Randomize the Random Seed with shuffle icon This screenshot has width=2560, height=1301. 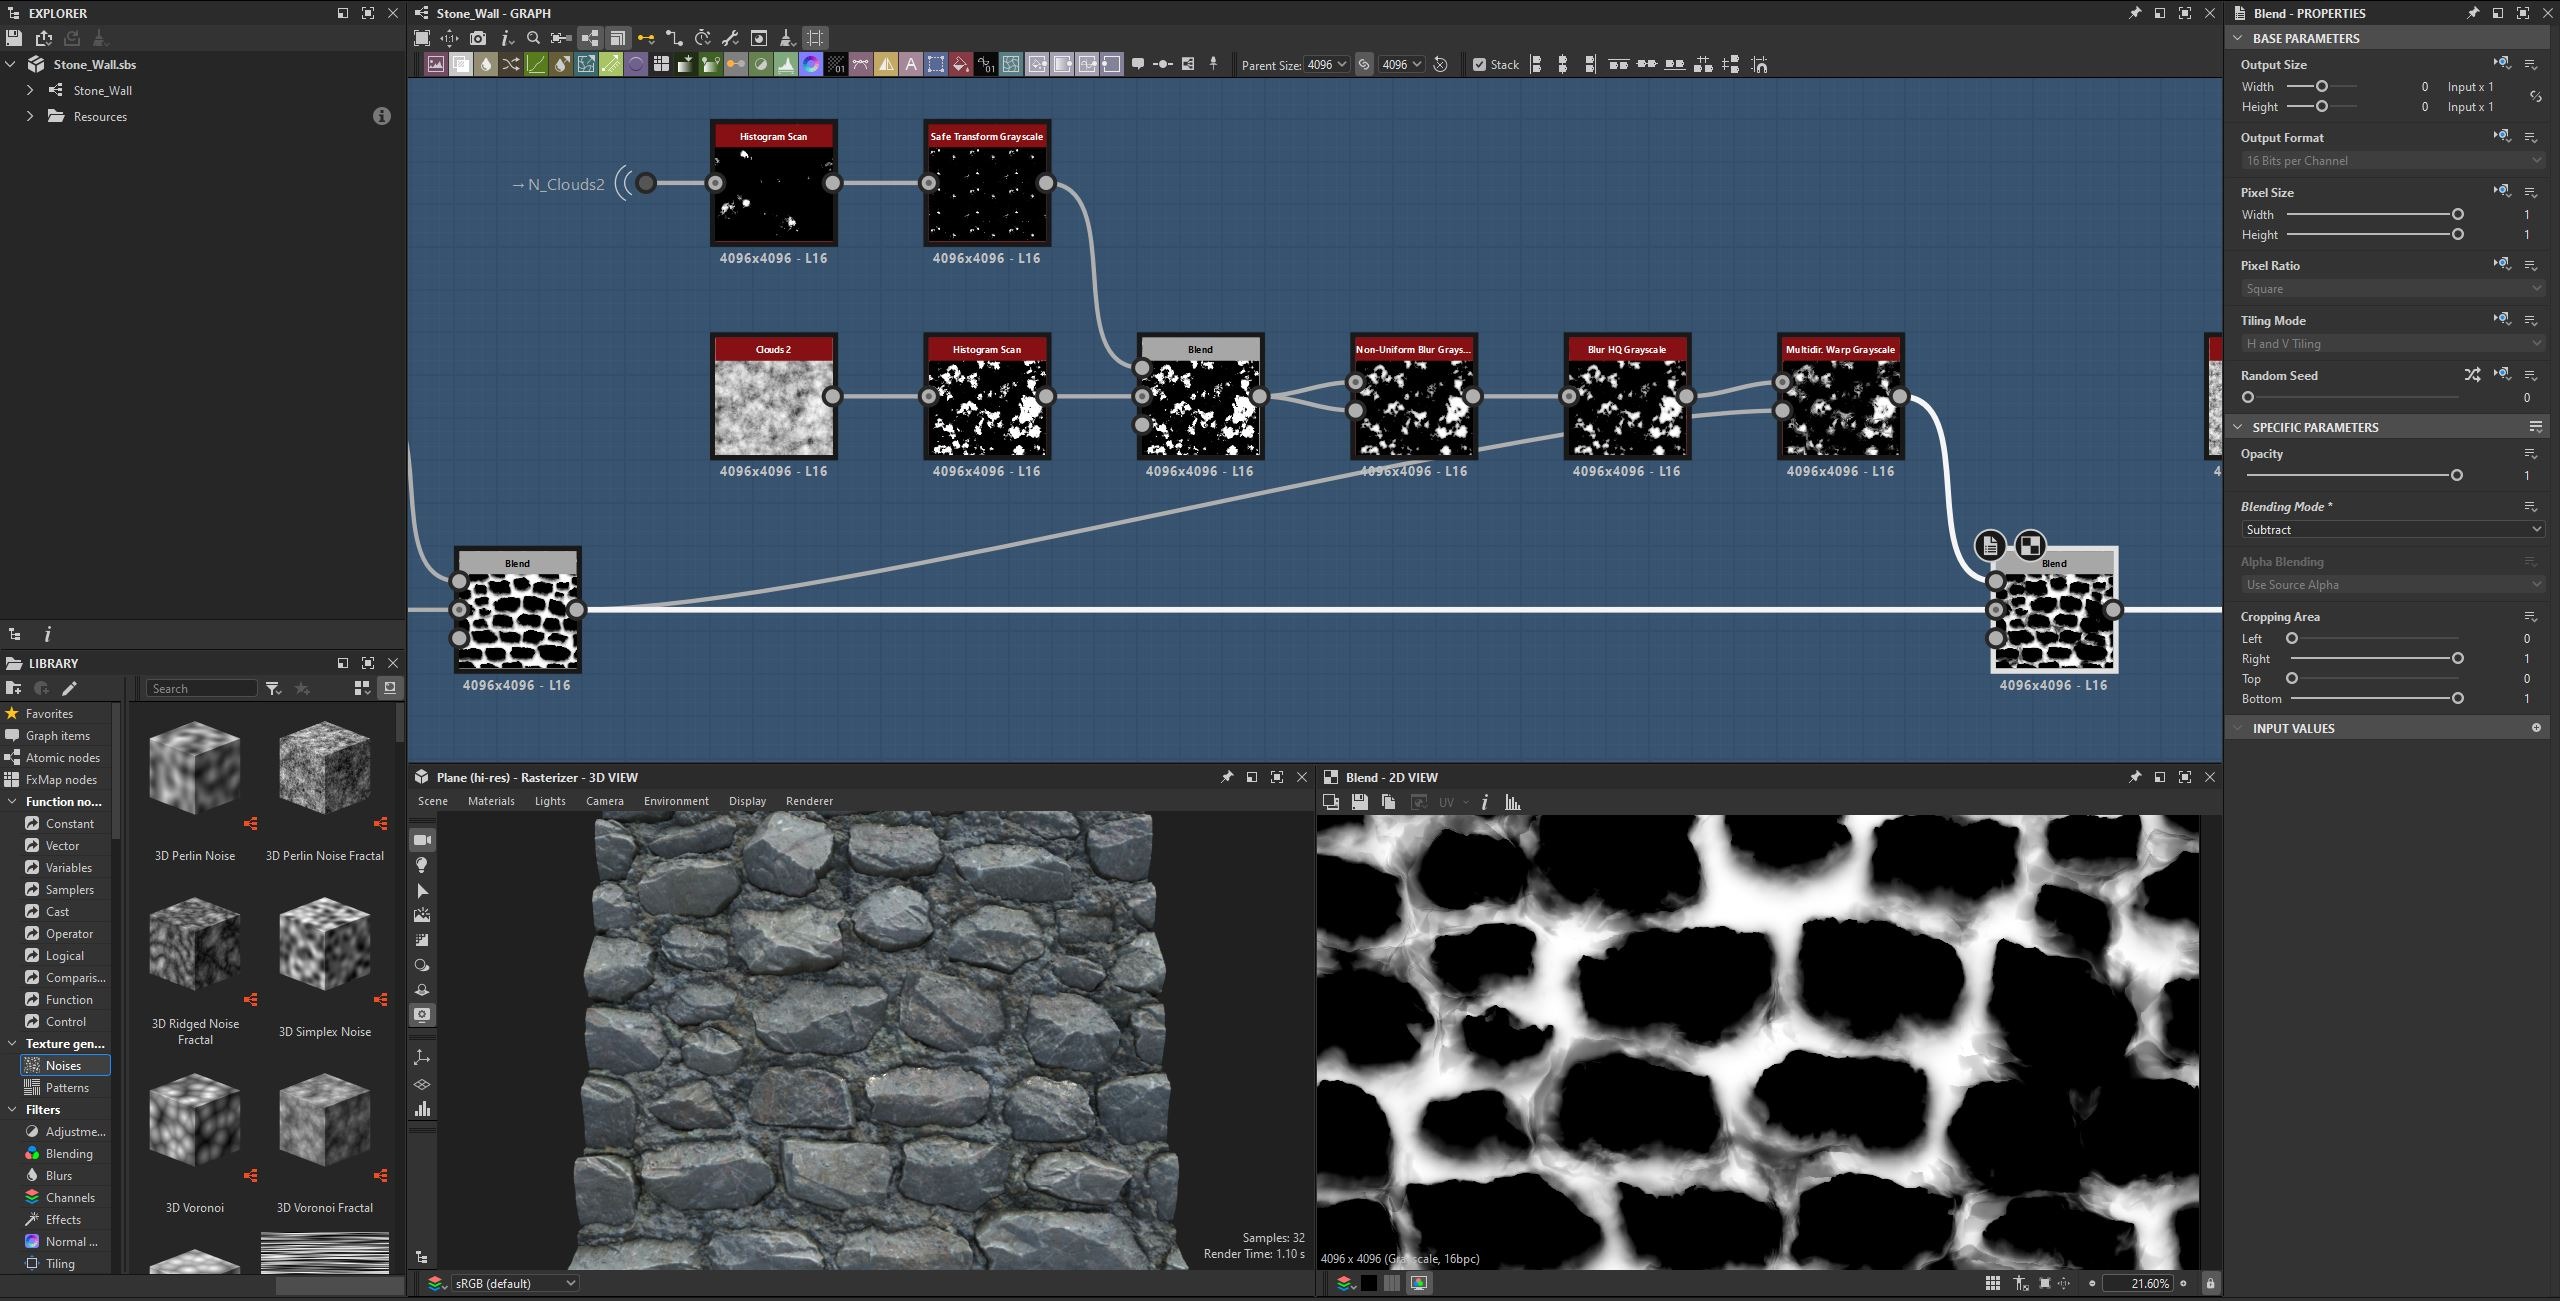coord(2472,375)
